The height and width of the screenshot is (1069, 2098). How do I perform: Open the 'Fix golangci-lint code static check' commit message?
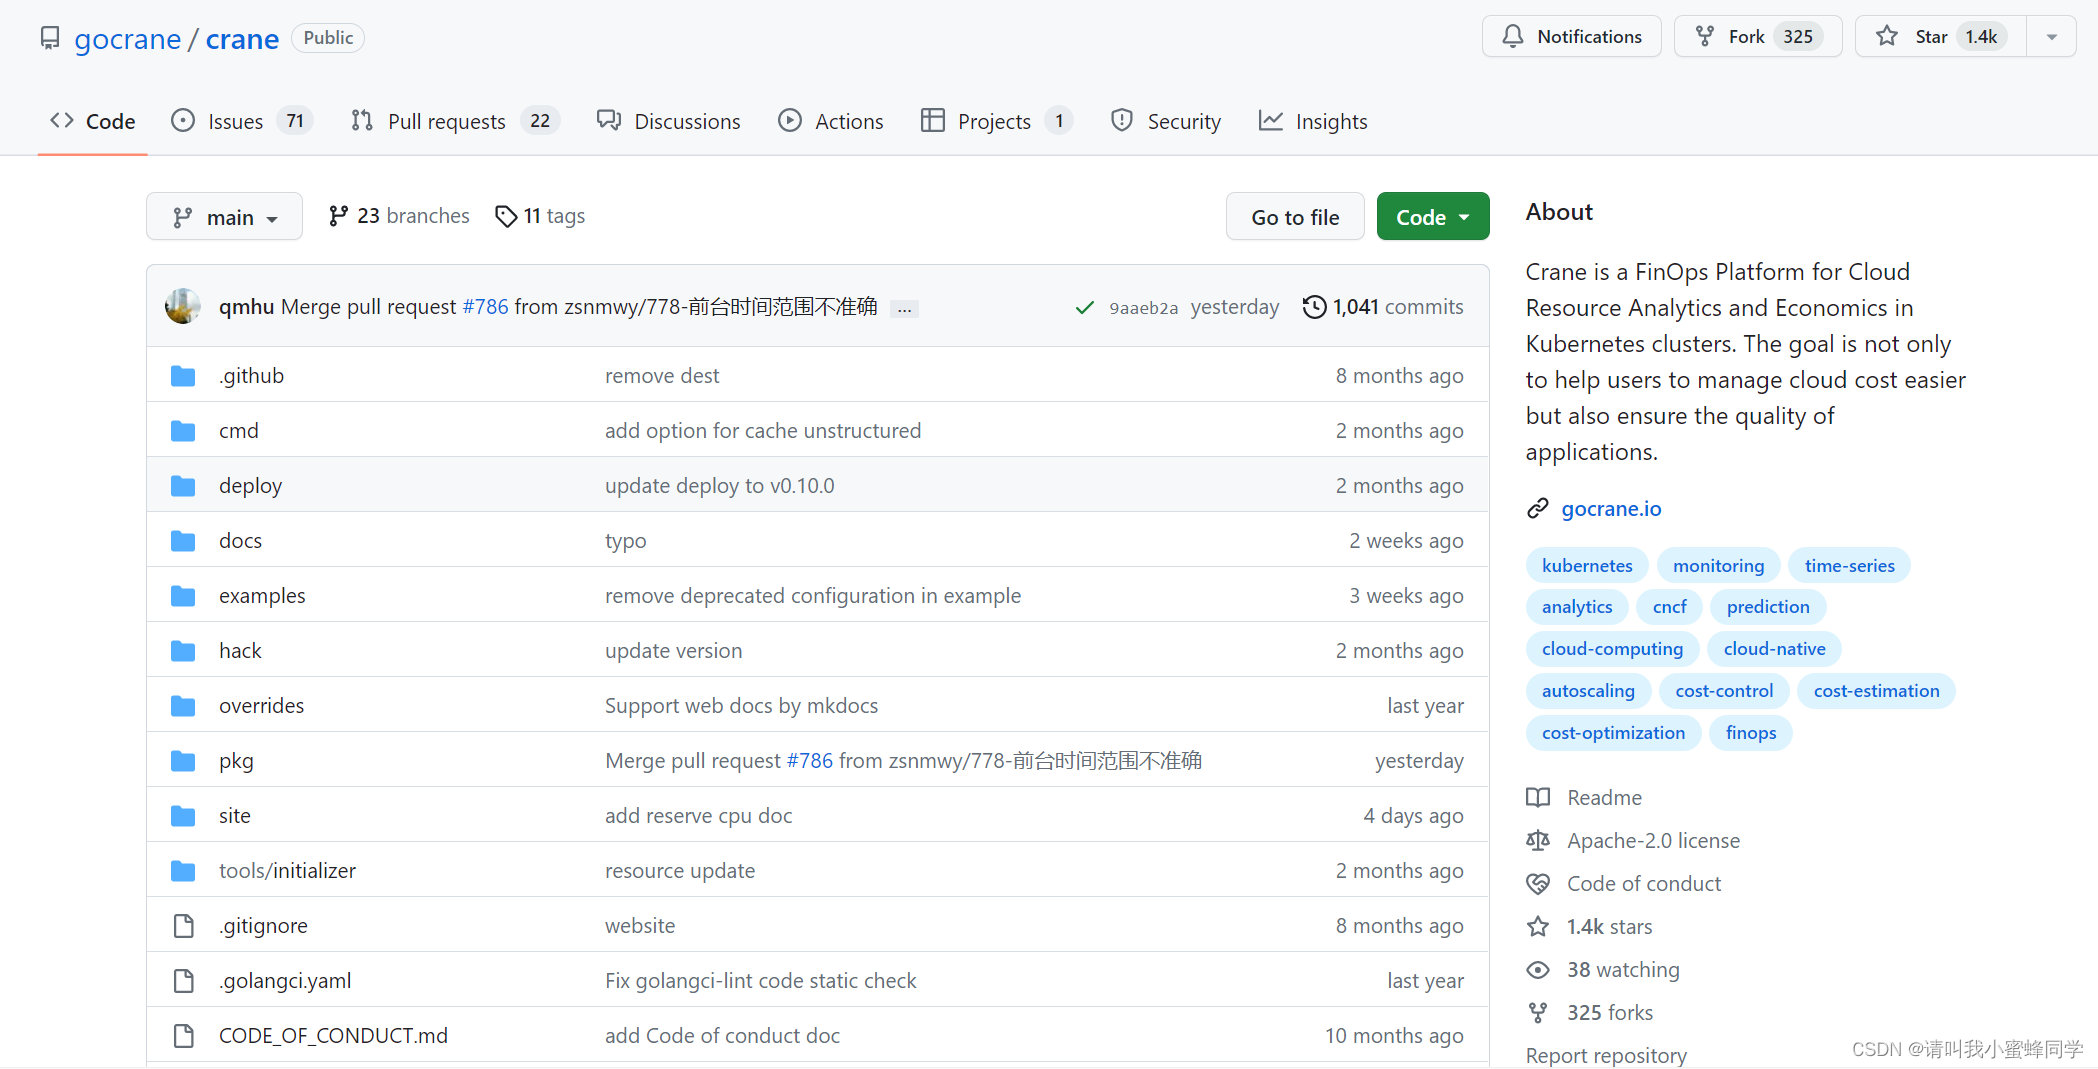point(760,981)
